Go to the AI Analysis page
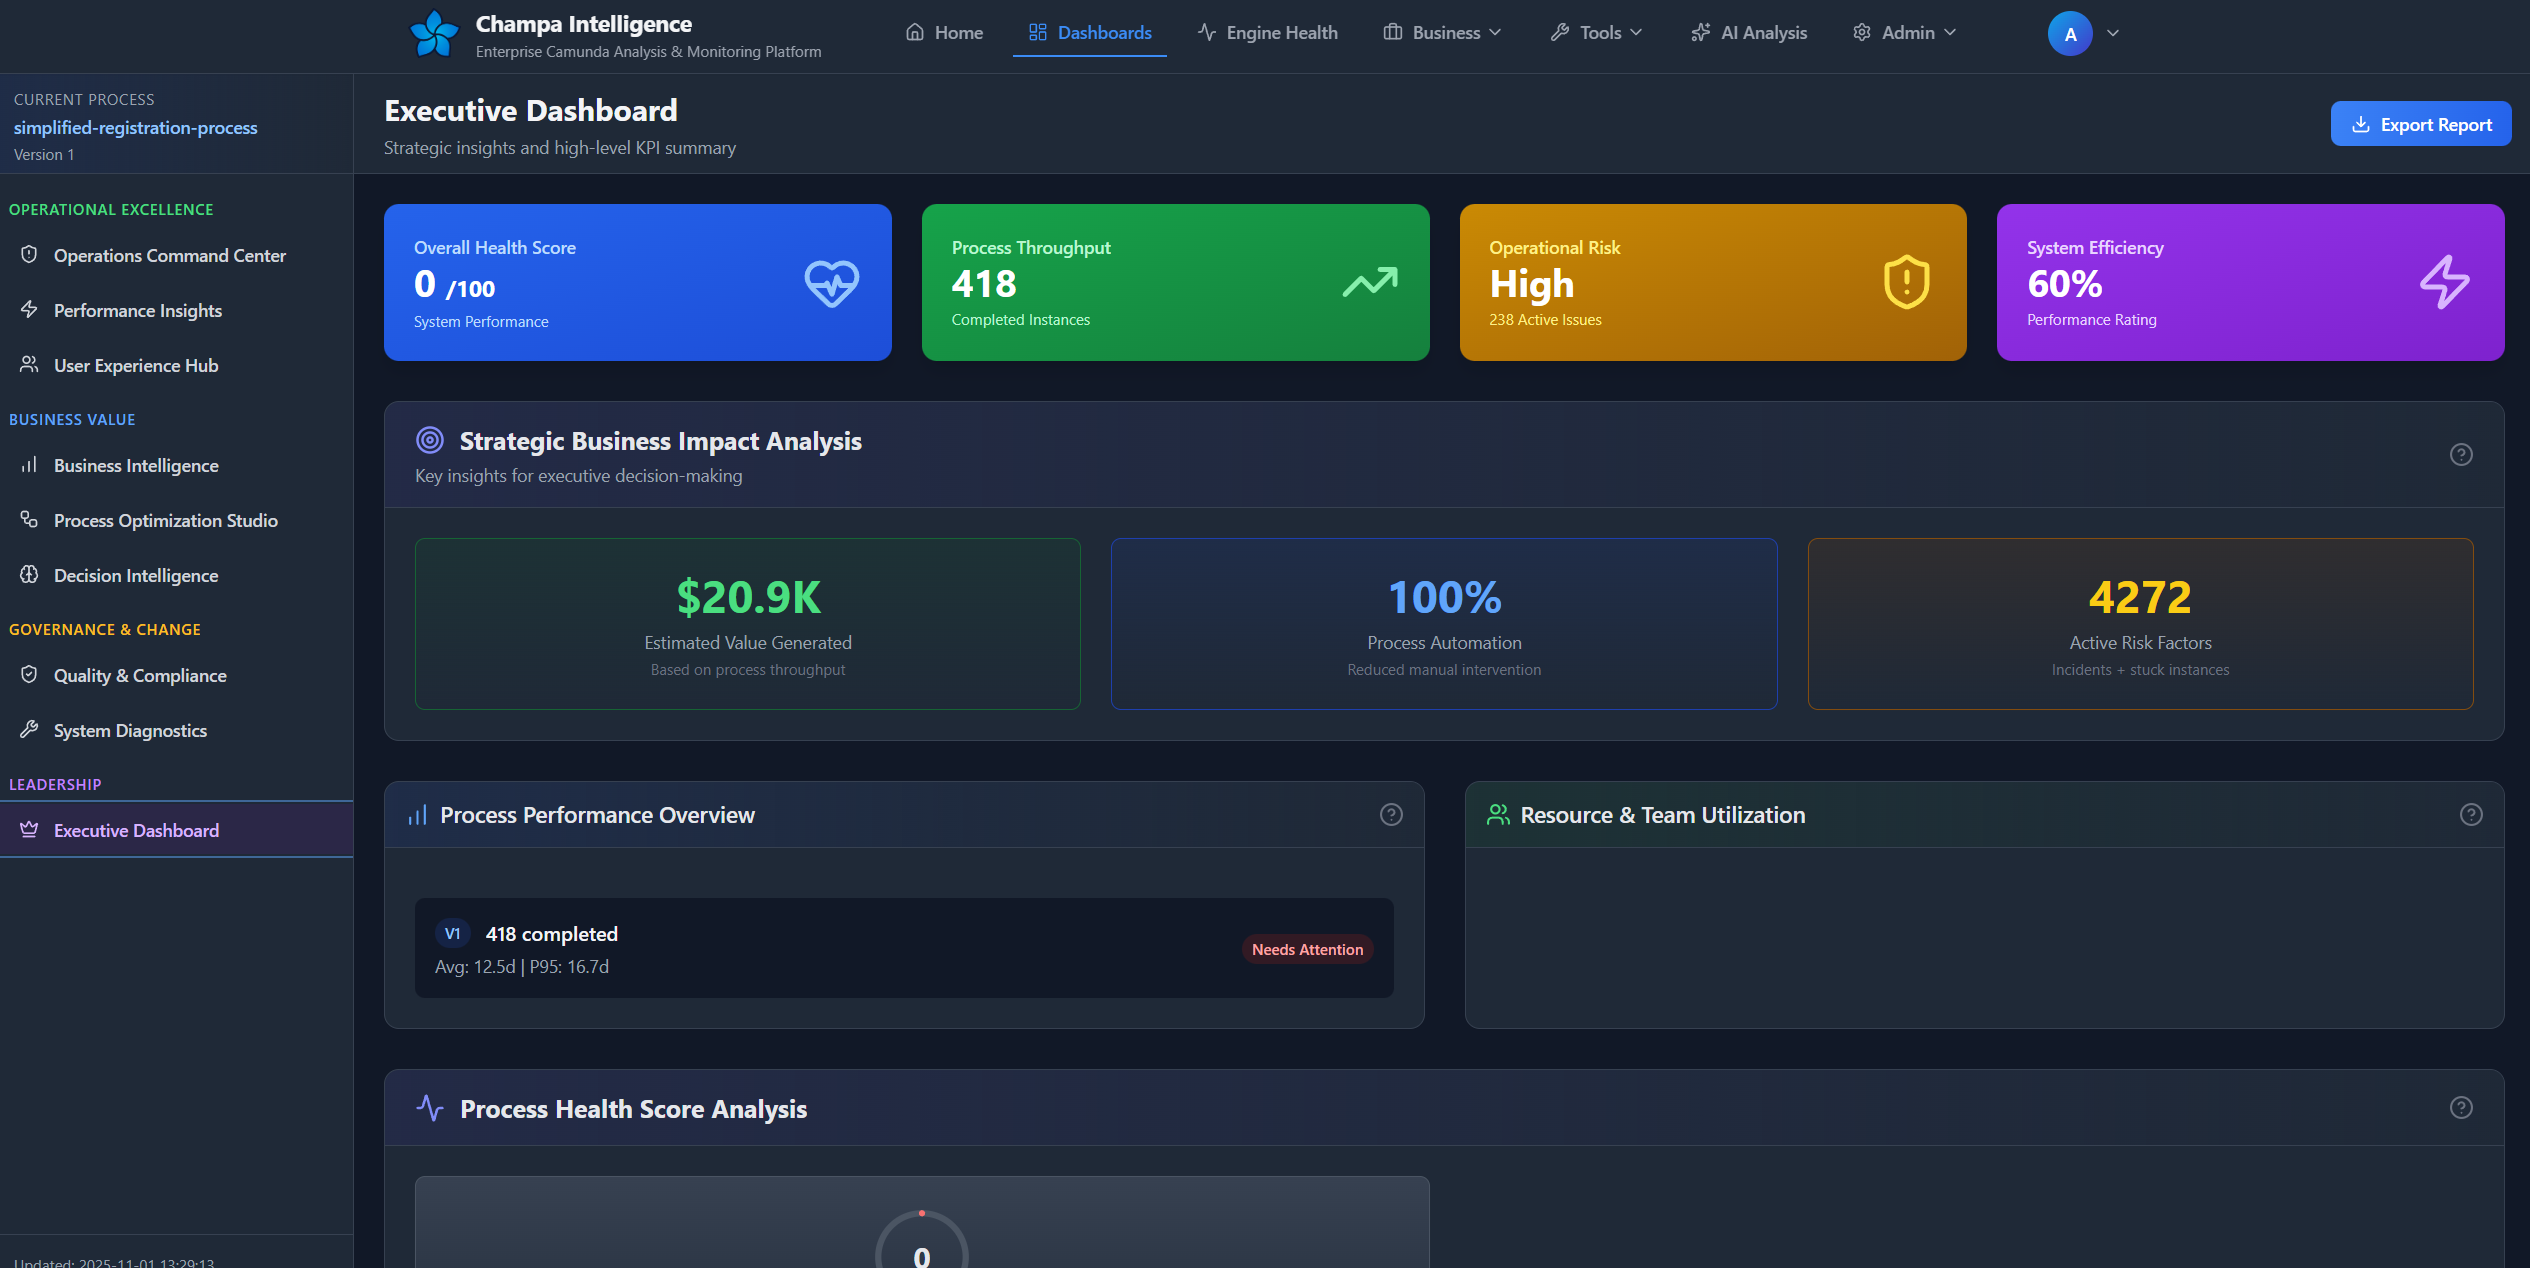Viewport: 2530px width, 1268px height. tap(1749, 33)
